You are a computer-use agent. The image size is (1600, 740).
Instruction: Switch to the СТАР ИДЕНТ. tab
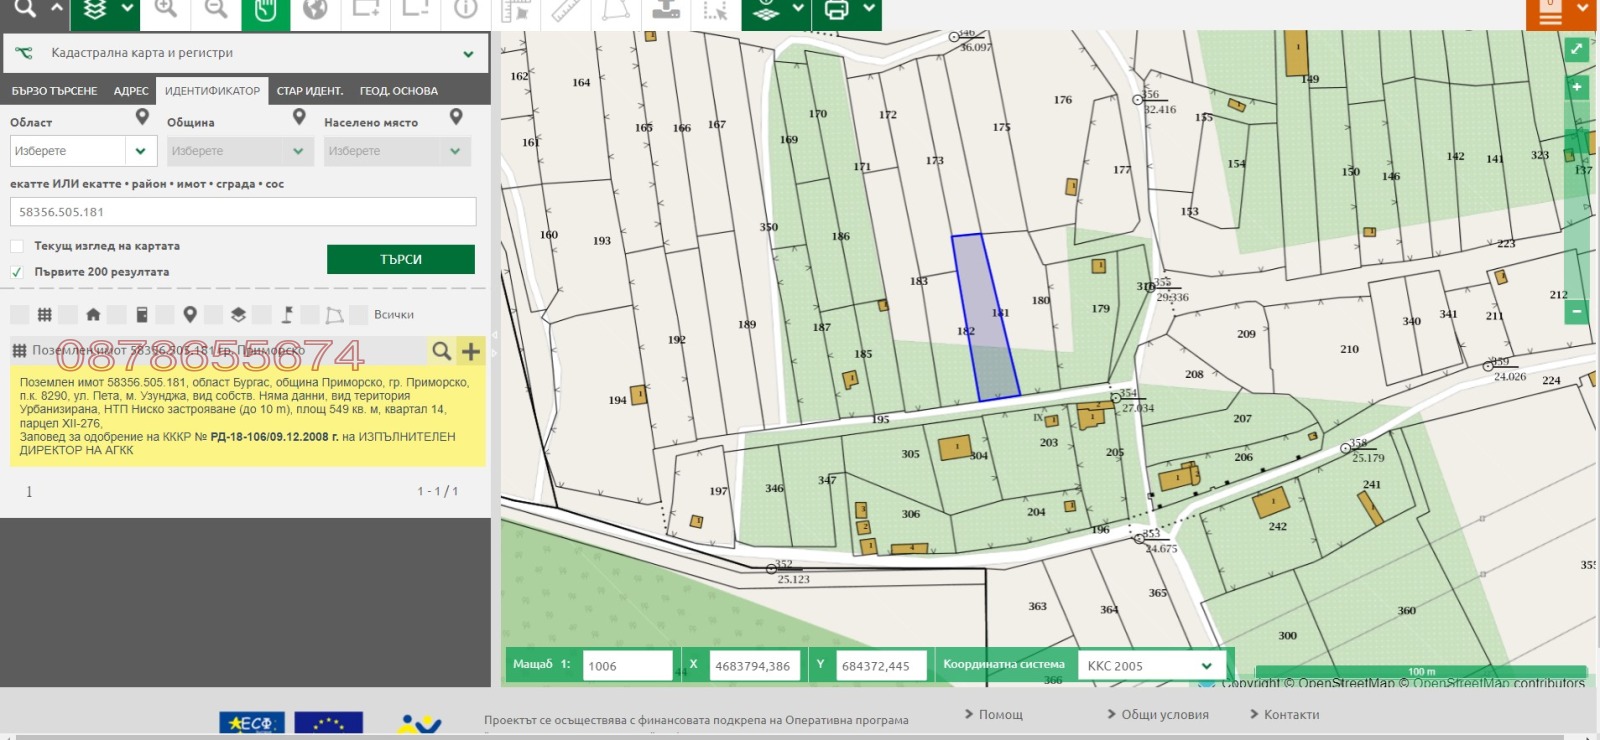click(x=310, y=91)
